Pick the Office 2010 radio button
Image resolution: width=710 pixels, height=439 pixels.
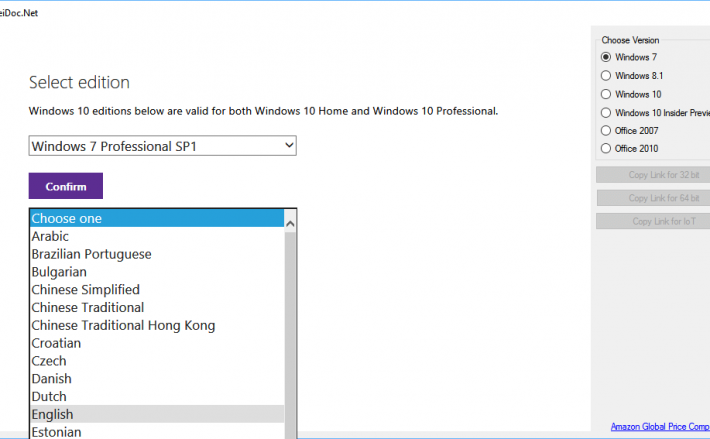(x=606, y=148)
